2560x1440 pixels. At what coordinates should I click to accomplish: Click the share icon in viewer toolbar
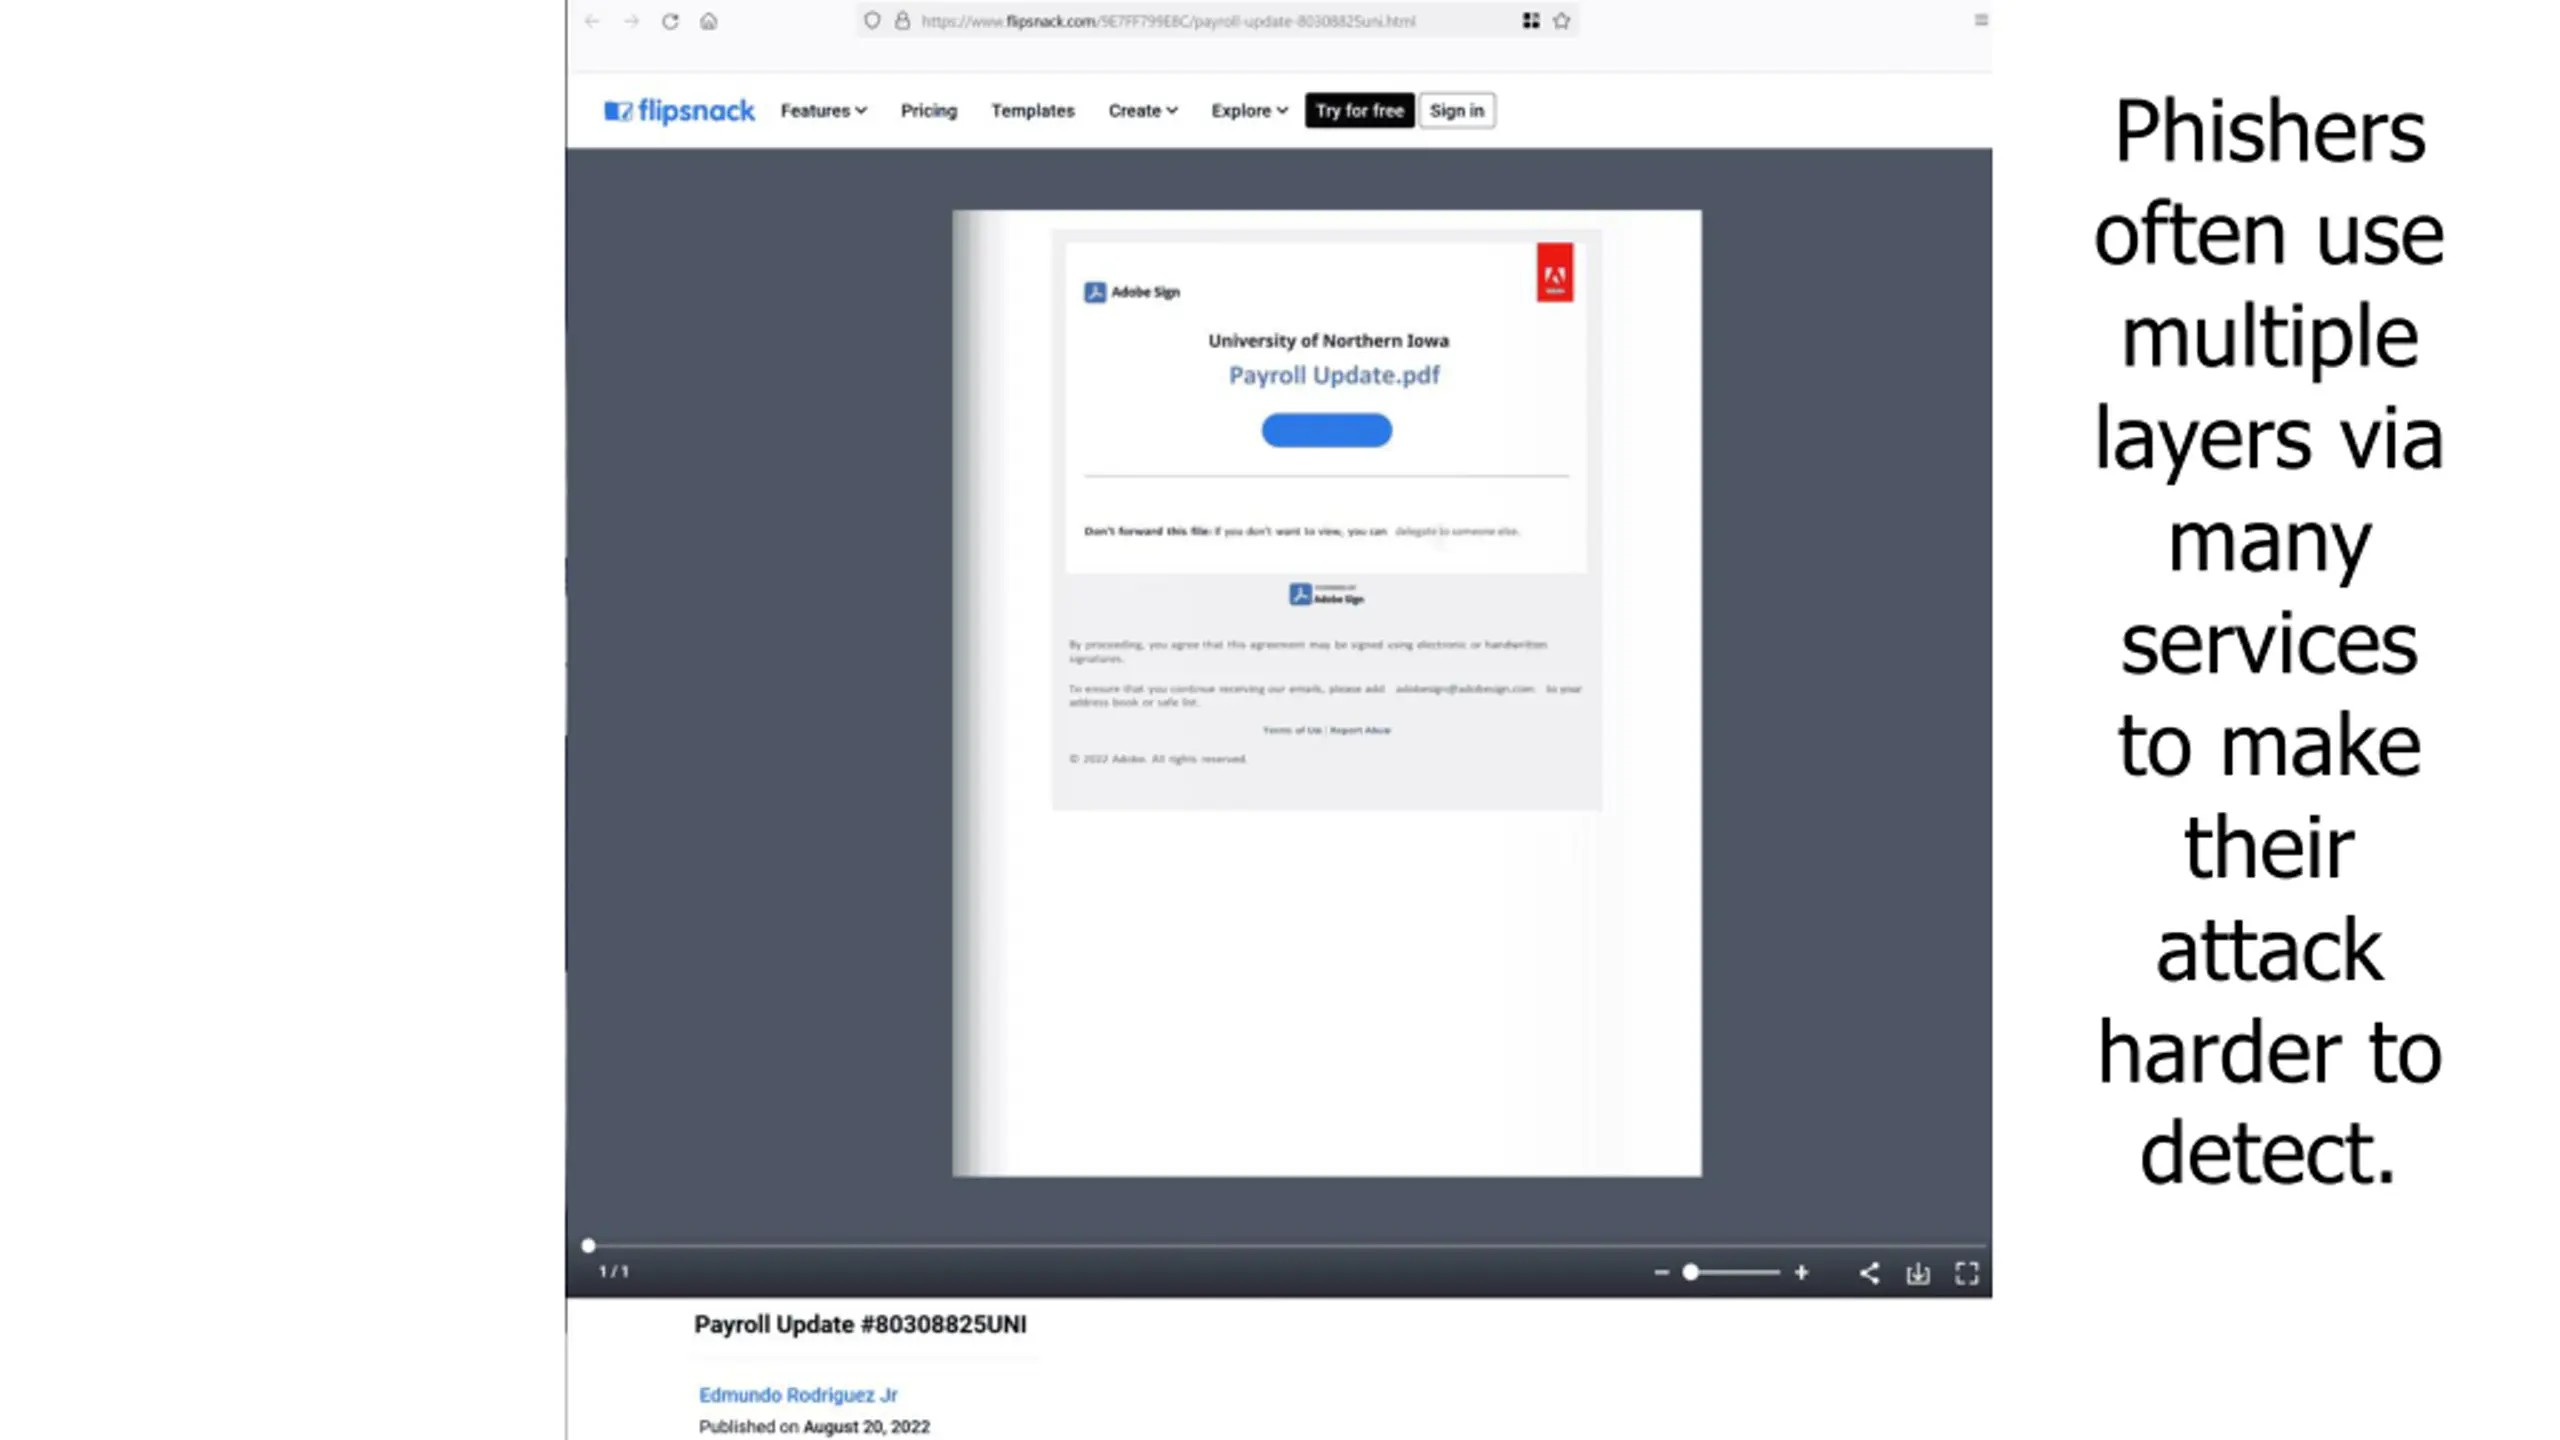point(1868,1273)
